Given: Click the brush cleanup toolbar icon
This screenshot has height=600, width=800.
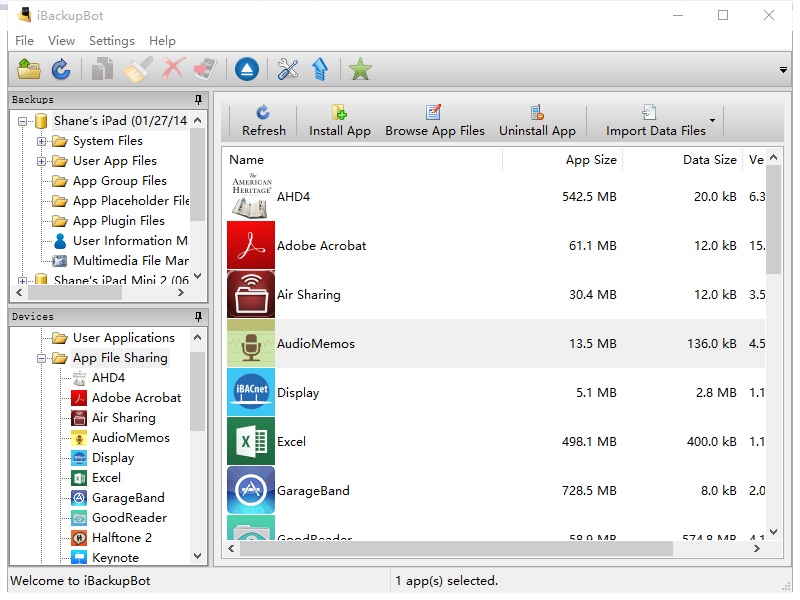Looking at the screenshot, I should pyautogui.click(x=138, y=69).
